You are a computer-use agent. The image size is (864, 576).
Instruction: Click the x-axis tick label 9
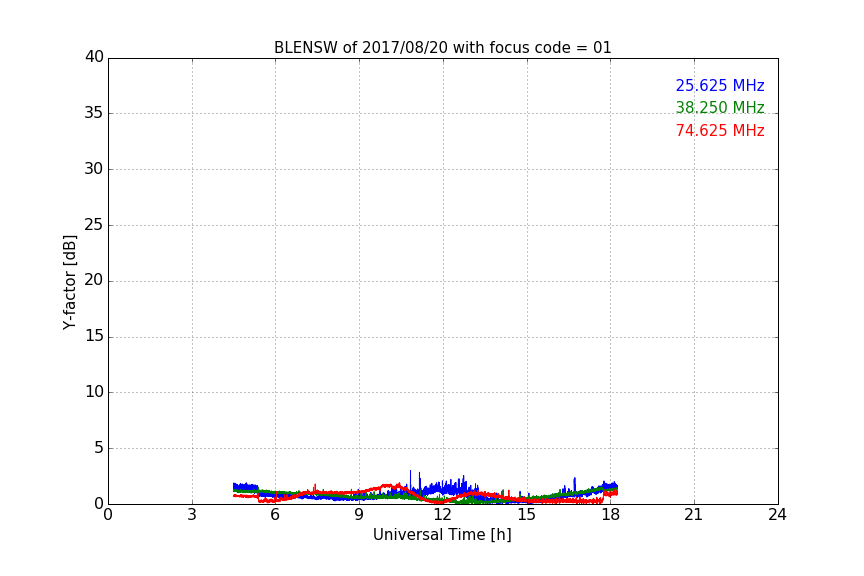coord(359,515)
